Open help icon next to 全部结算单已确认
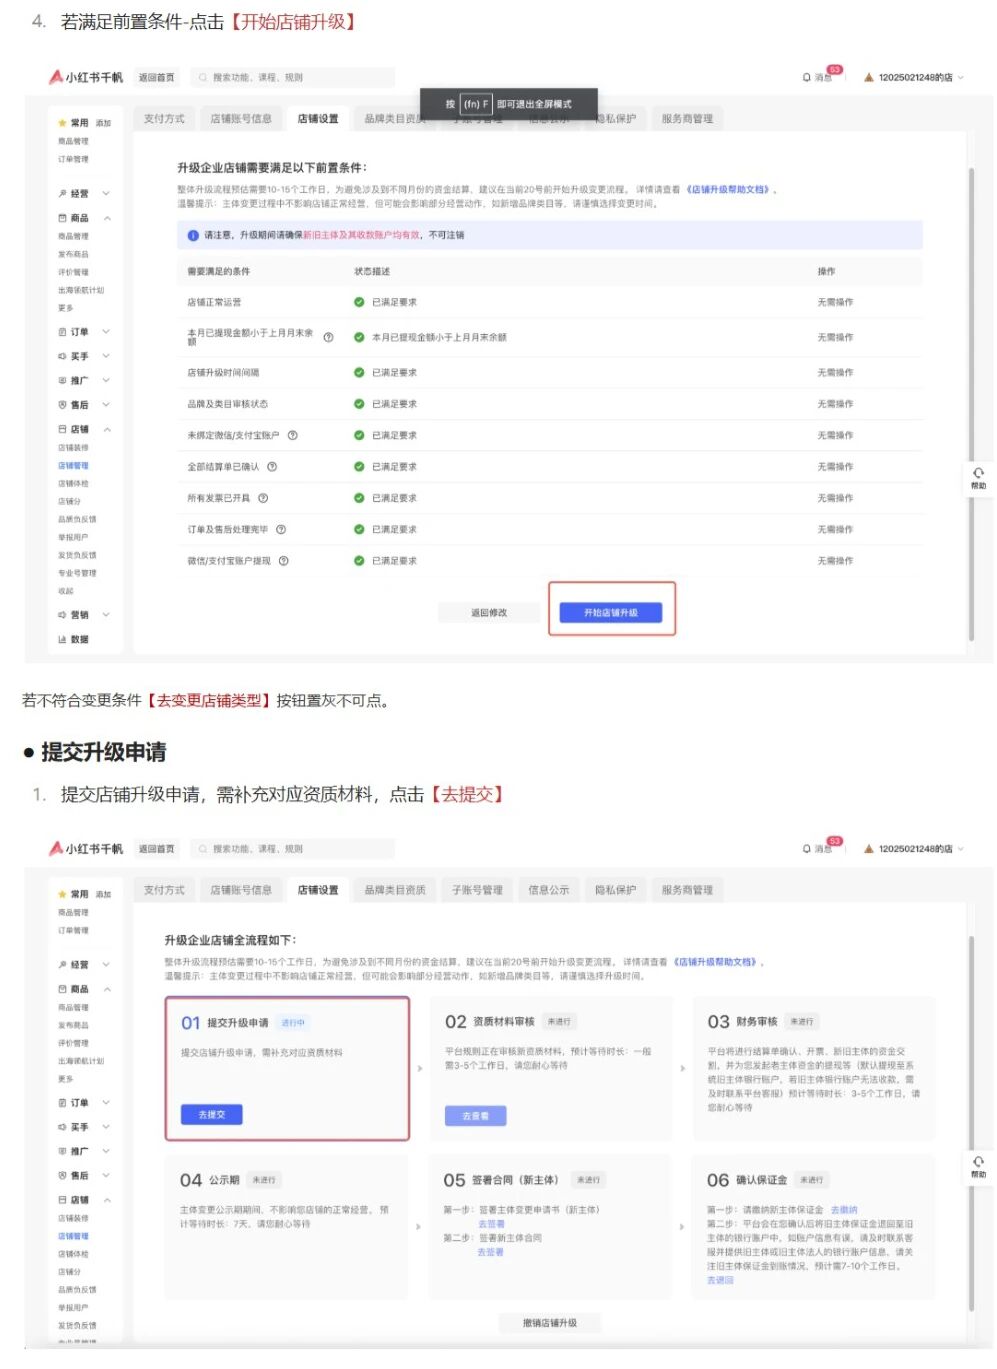 272,467
